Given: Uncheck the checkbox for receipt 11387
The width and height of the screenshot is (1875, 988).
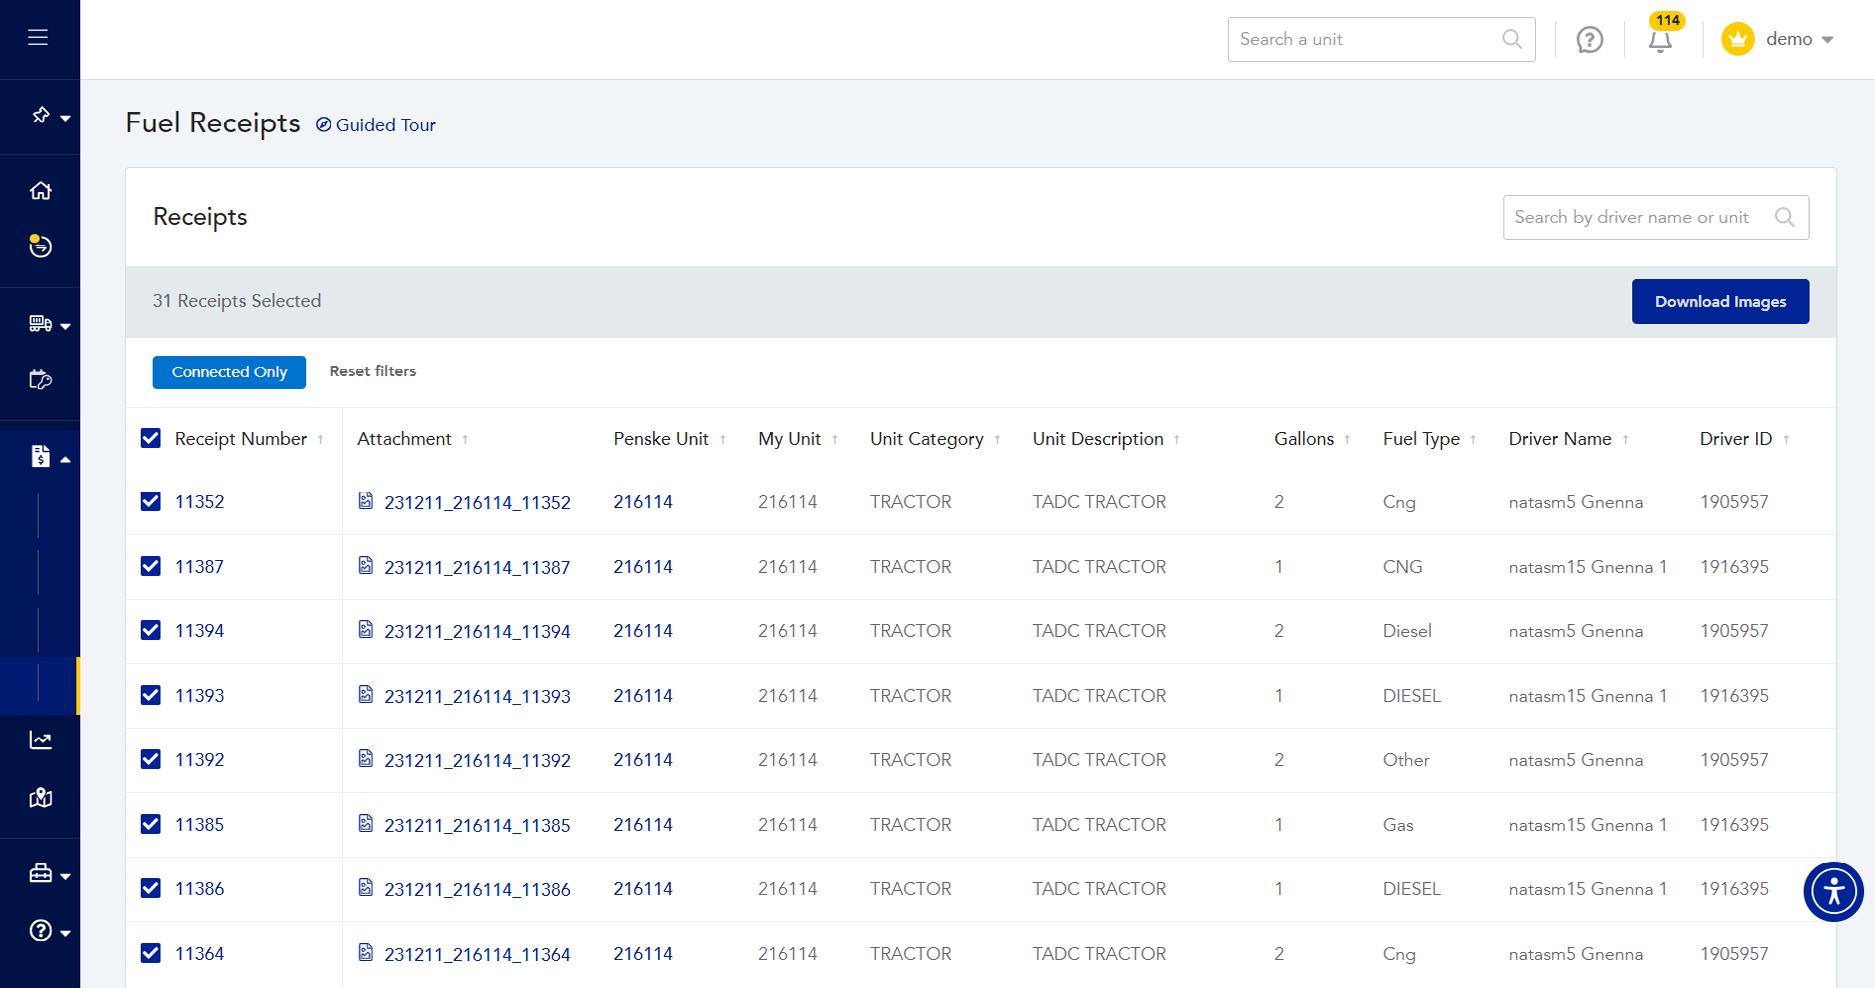Looking at the screenshot, I should pos(151,566).
